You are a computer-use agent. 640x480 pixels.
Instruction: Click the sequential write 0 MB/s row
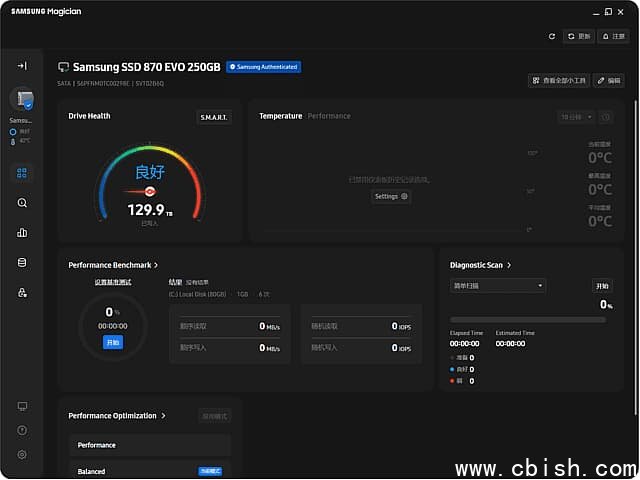pos(230,348)
